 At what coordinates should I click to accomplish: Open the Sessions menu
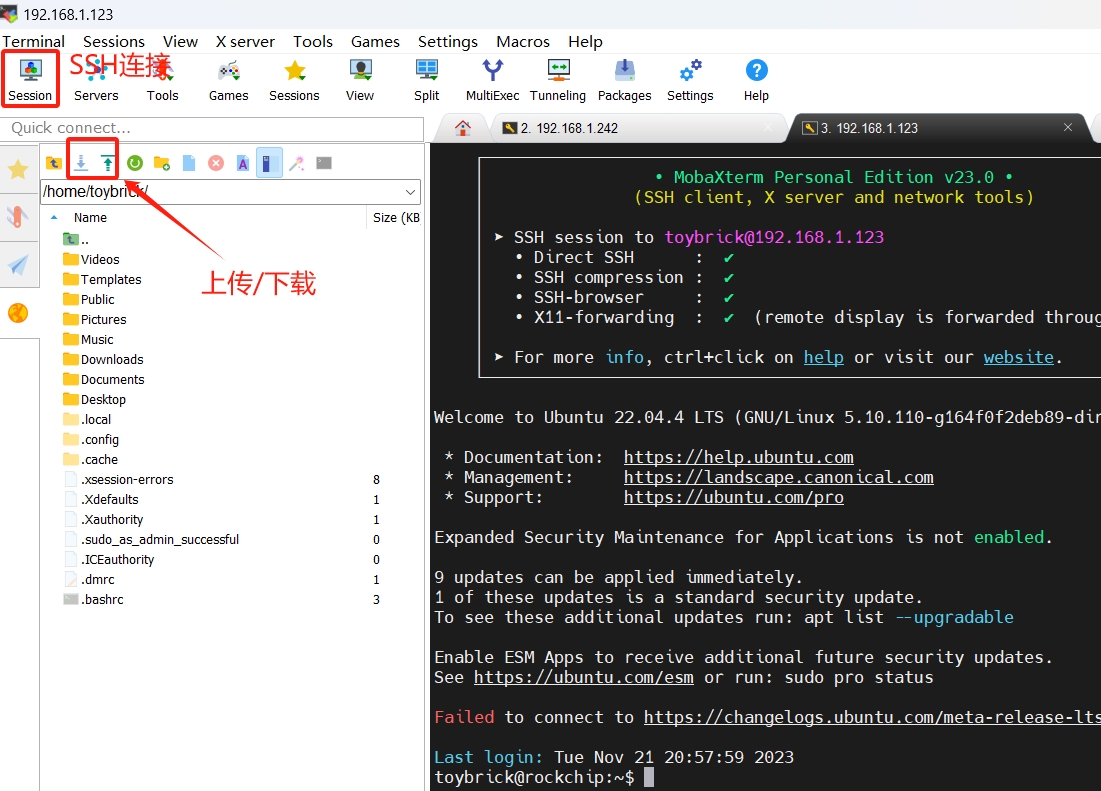pos(114,41)
